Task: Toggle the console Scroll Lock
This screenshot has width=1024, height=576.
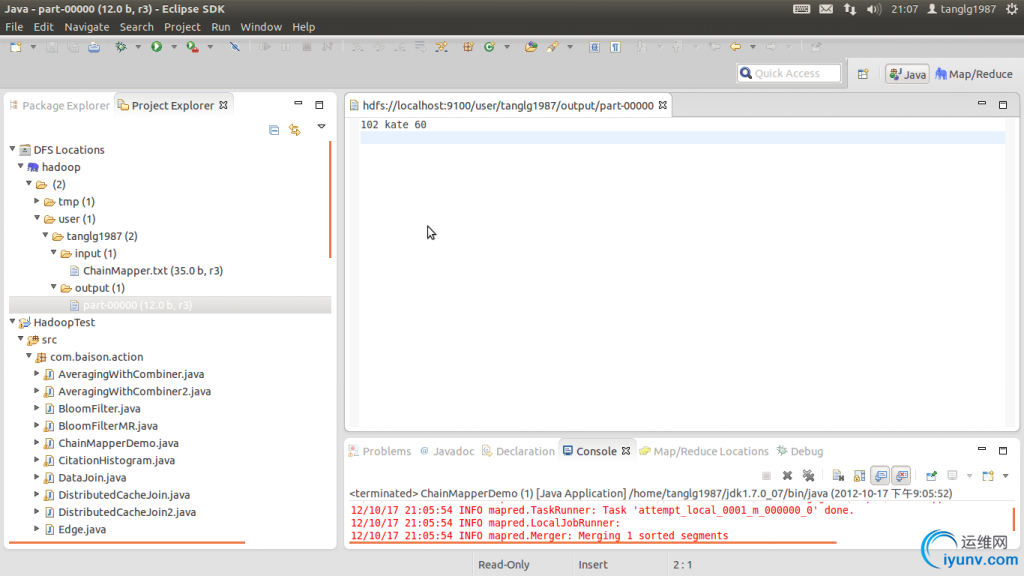Action: pyautogui.click(x=858, y=476)
